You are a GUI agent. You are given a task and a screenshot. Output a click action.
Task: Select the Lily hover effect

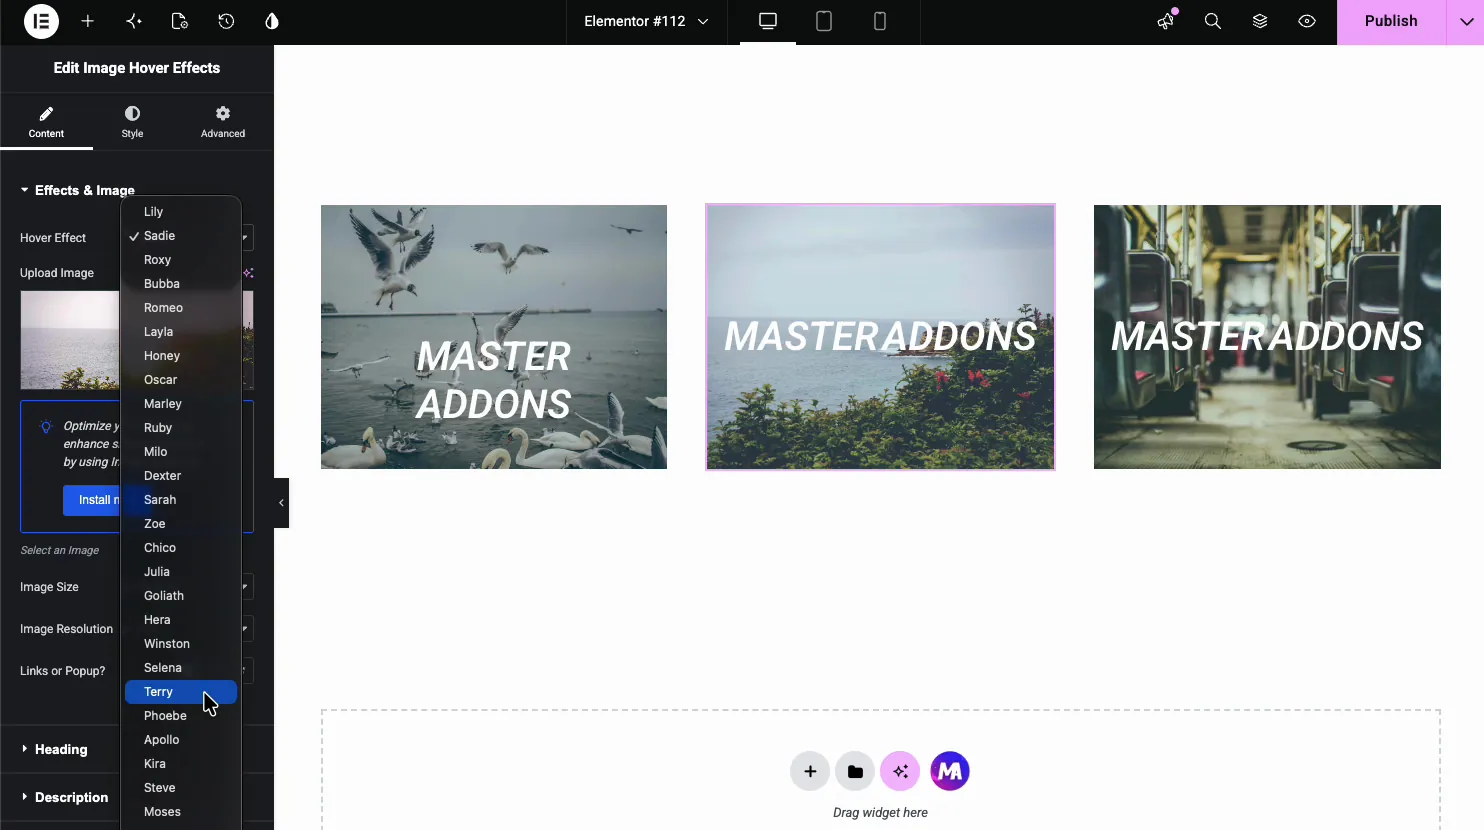click(x=181, y=212)
